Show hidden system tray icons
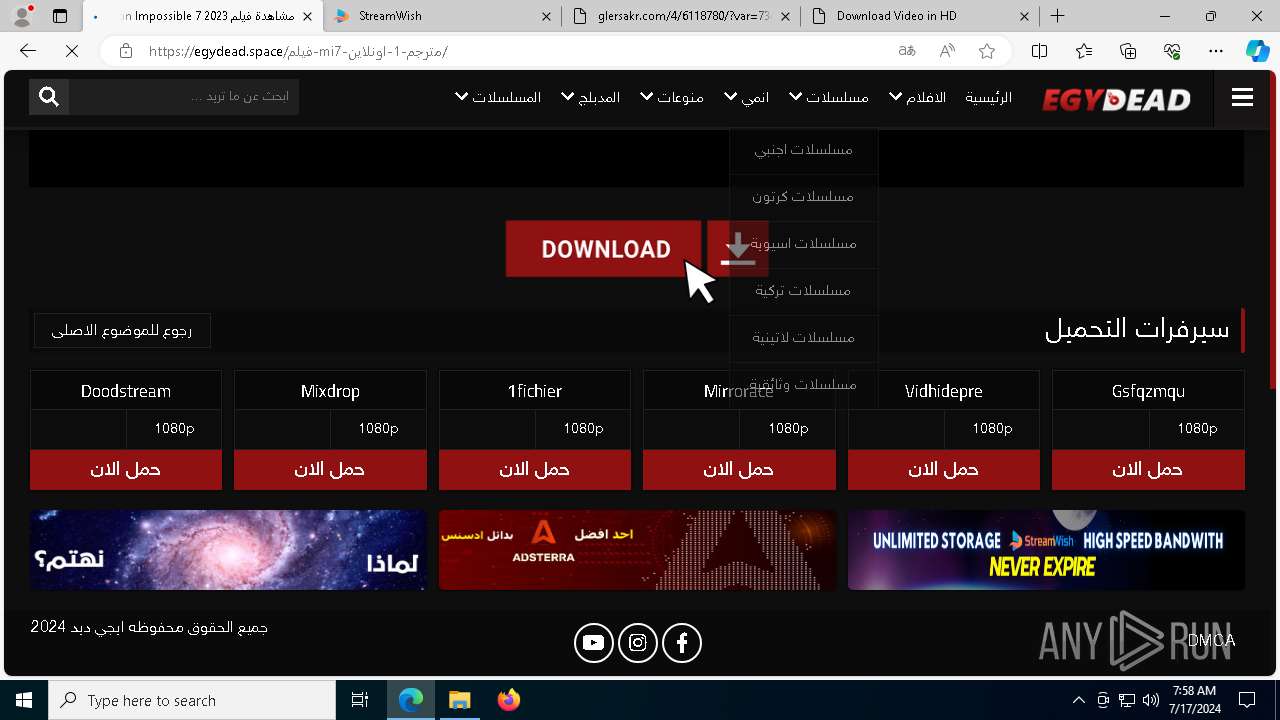Viewport: 1280px width, 720px height. coord(1078,700)
